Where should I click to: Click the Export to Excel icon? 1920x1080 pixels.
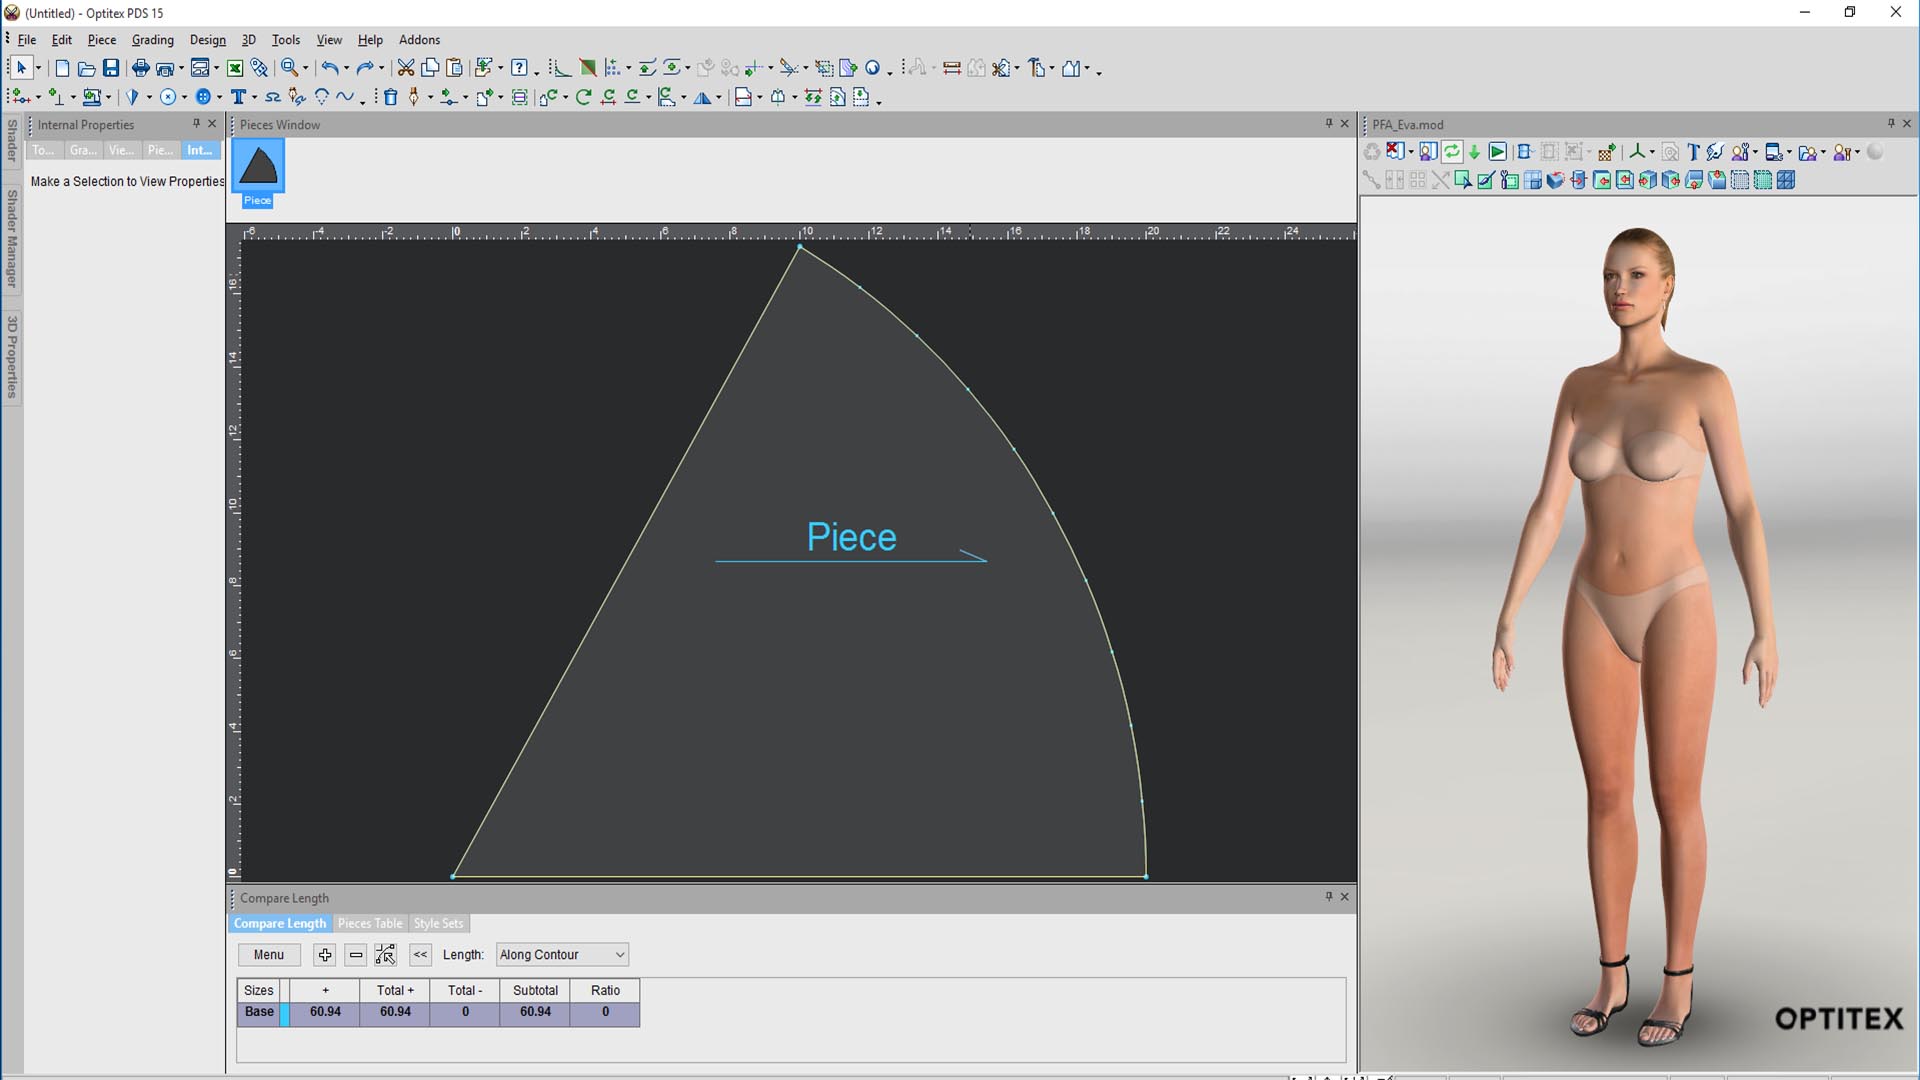(x=235, y=68)
